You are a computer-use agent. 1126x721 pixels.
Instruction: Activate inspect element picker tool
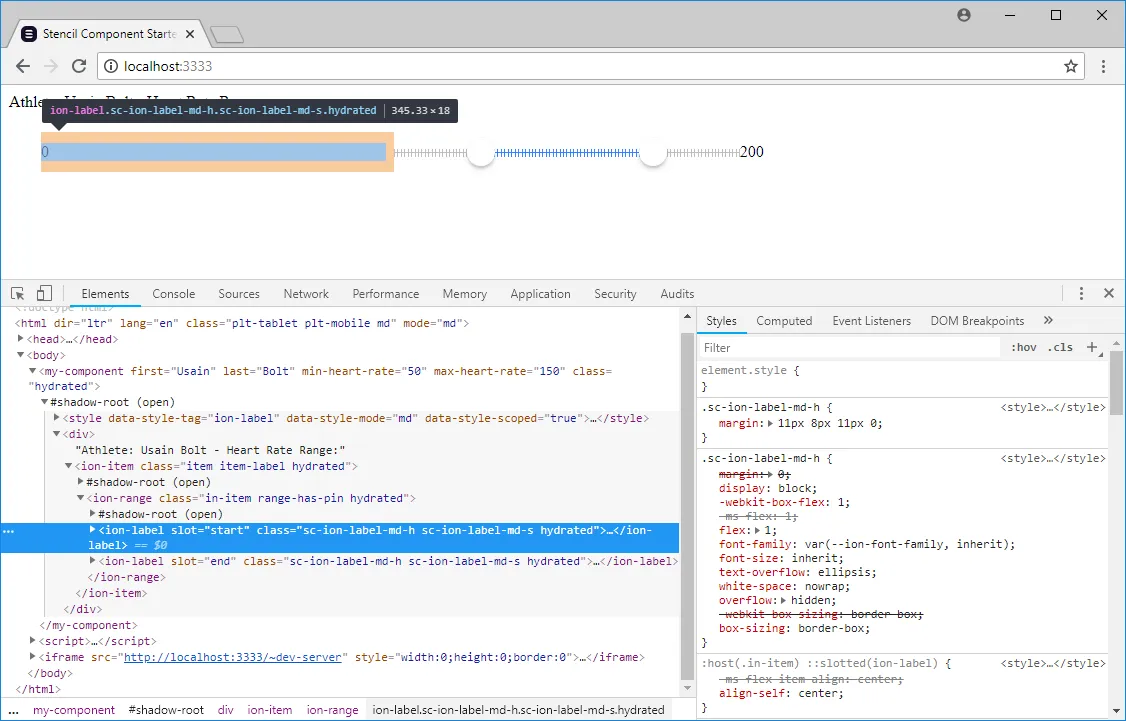[x=18, y=294]
